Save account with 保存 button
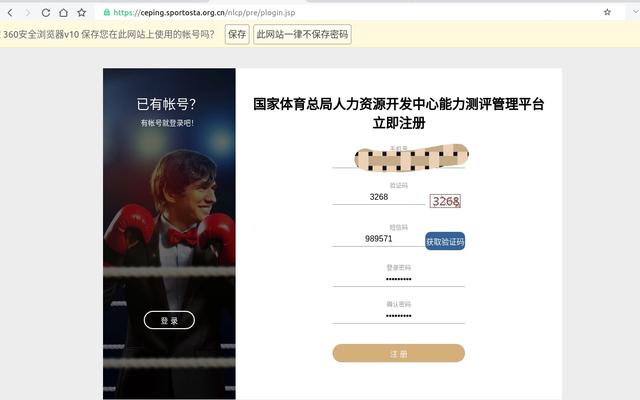The height and width of the screenshot is (400, 640). 237,34
